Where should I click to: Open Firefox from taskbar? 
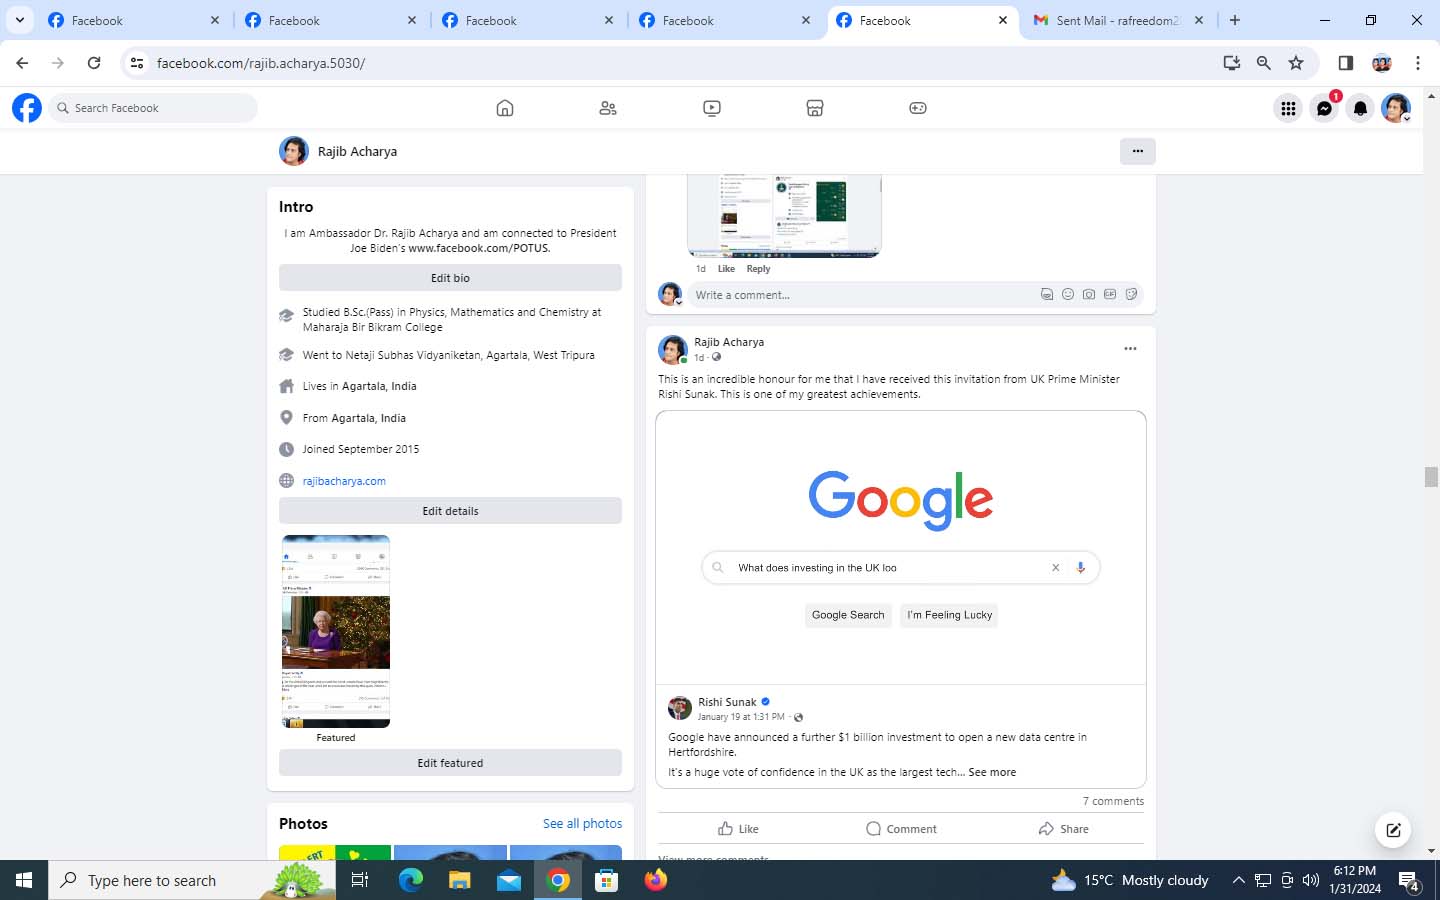tap(656, 880)
